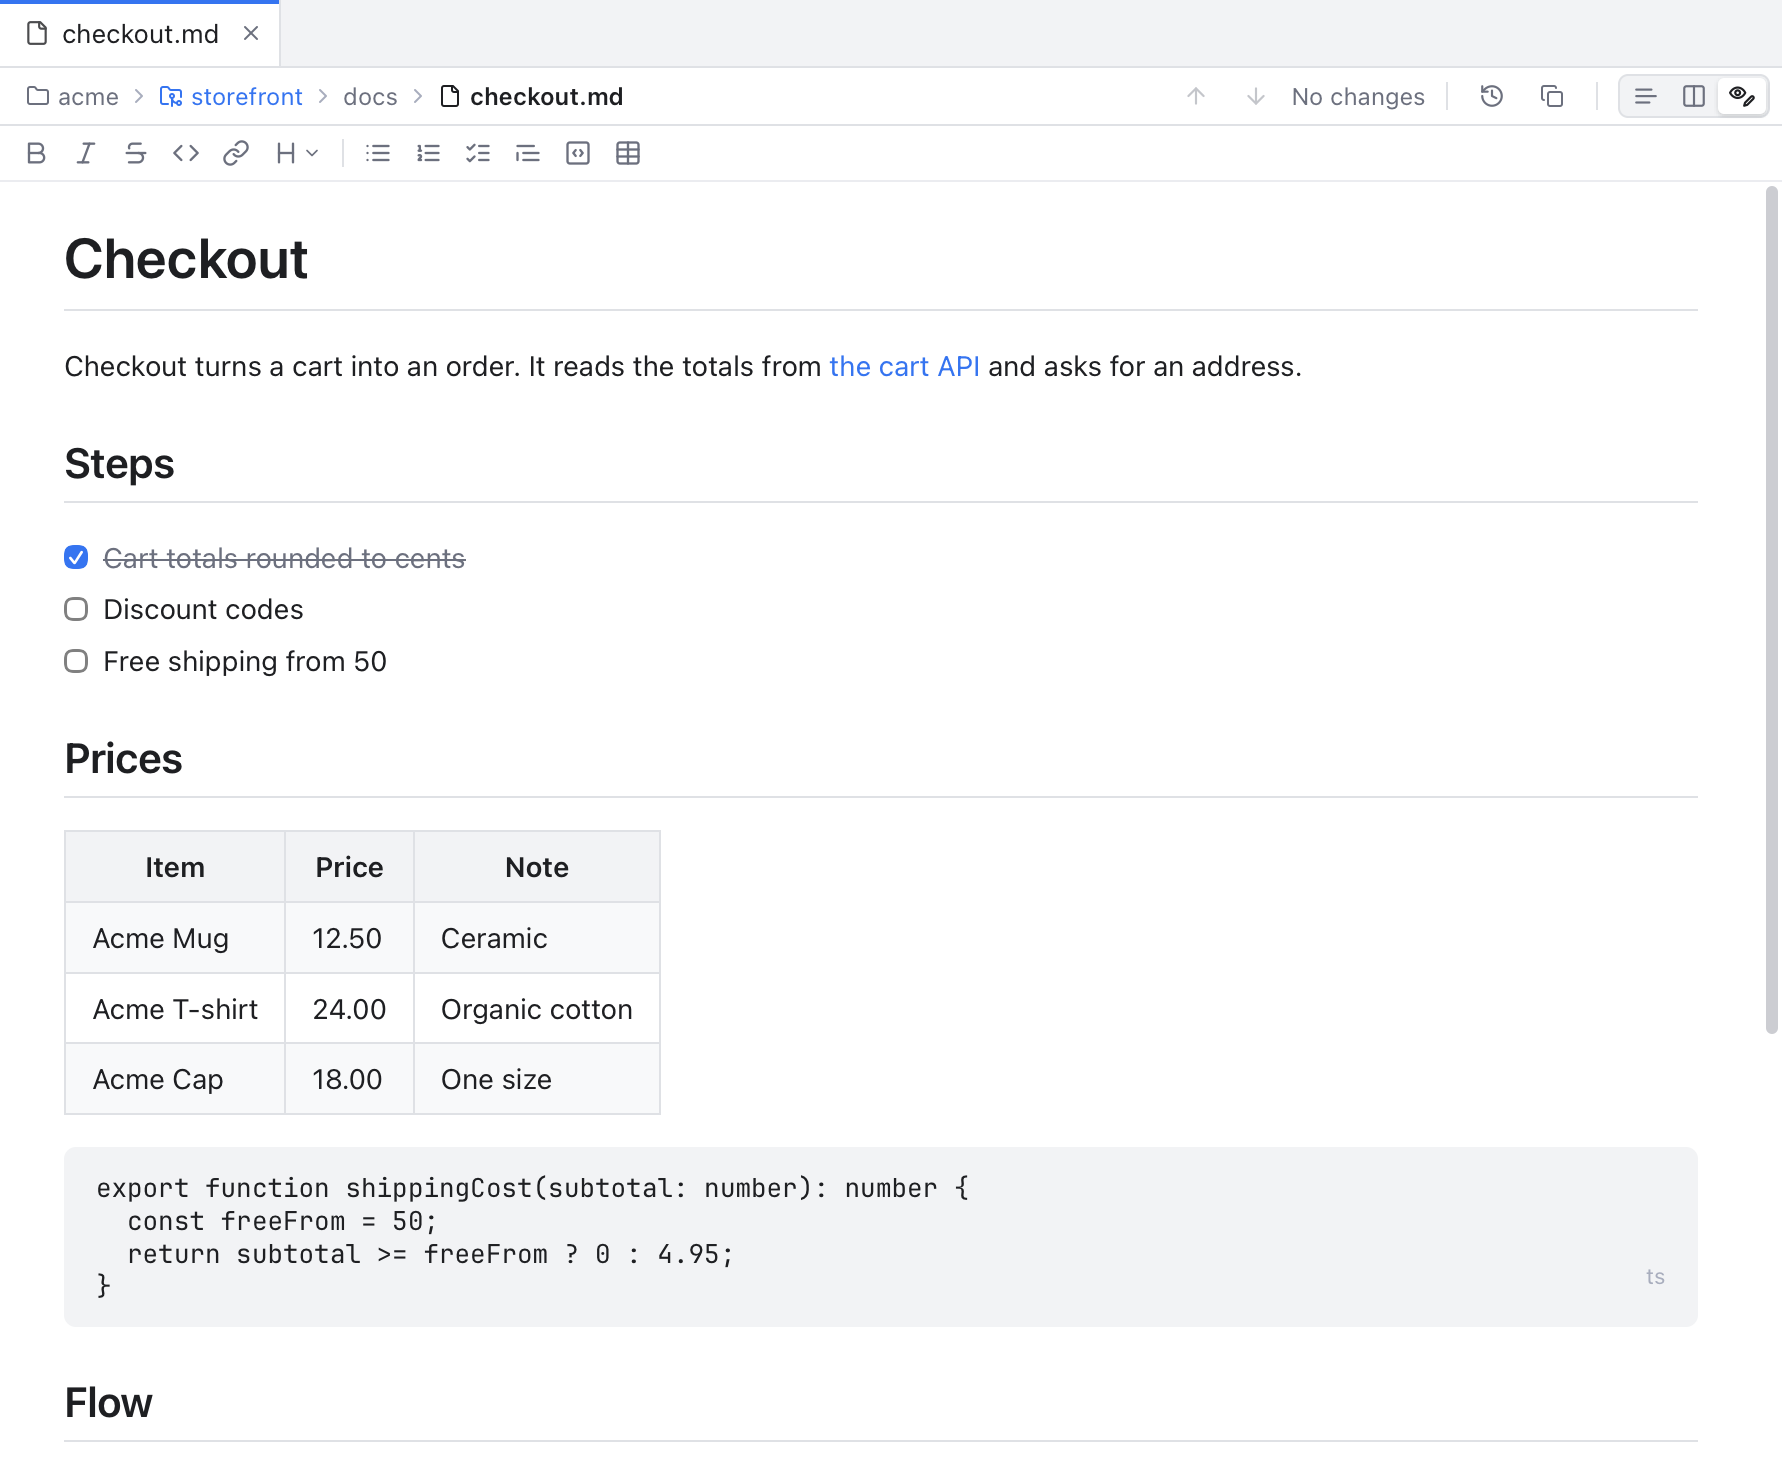This screenshot has width=1782, height=1468.
Task: Uncheck 'Cart totals rounded to cents'
Action: 76,557
